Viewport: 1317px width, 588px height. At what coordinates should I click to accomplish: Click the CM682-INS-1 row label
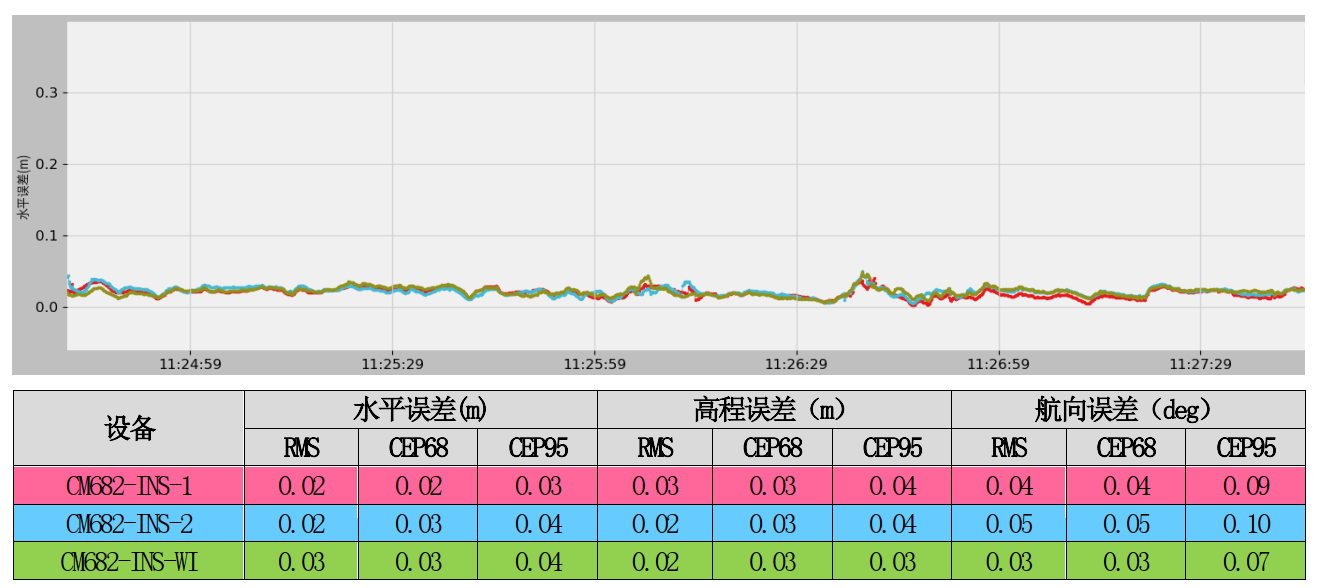tap(129, 487)
